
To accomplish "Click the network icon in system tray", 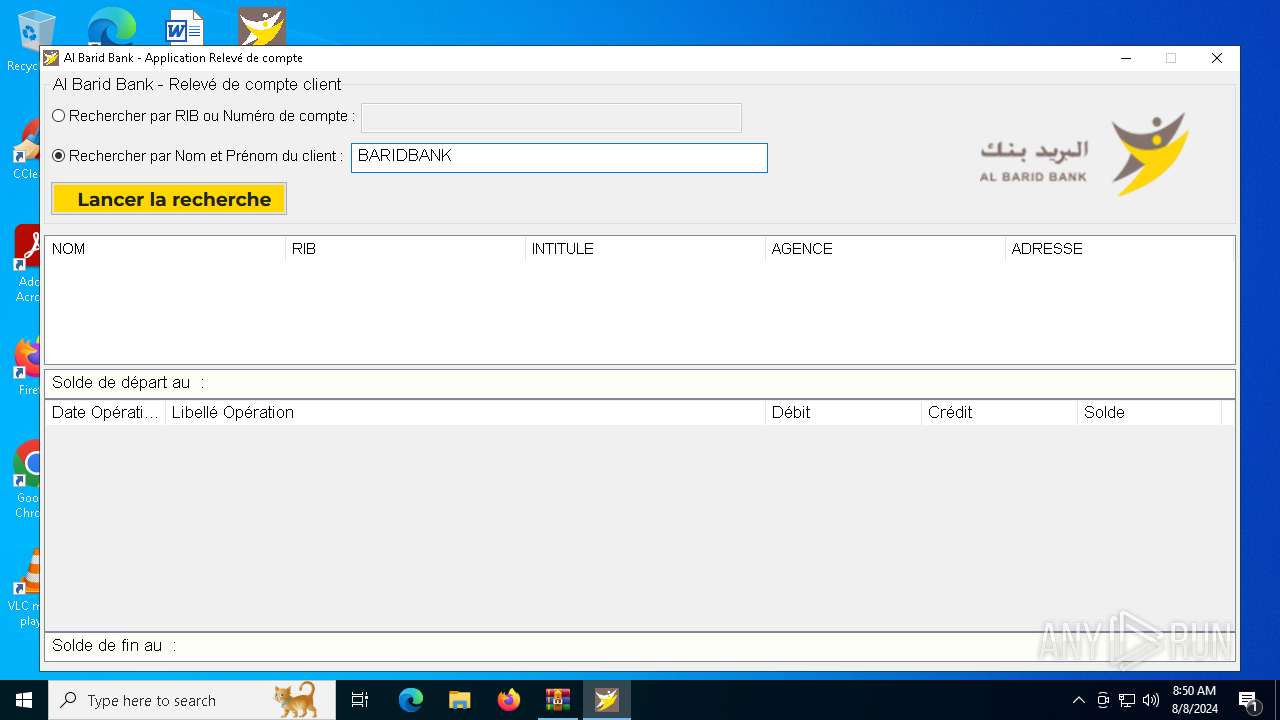I will point(1127,700).
